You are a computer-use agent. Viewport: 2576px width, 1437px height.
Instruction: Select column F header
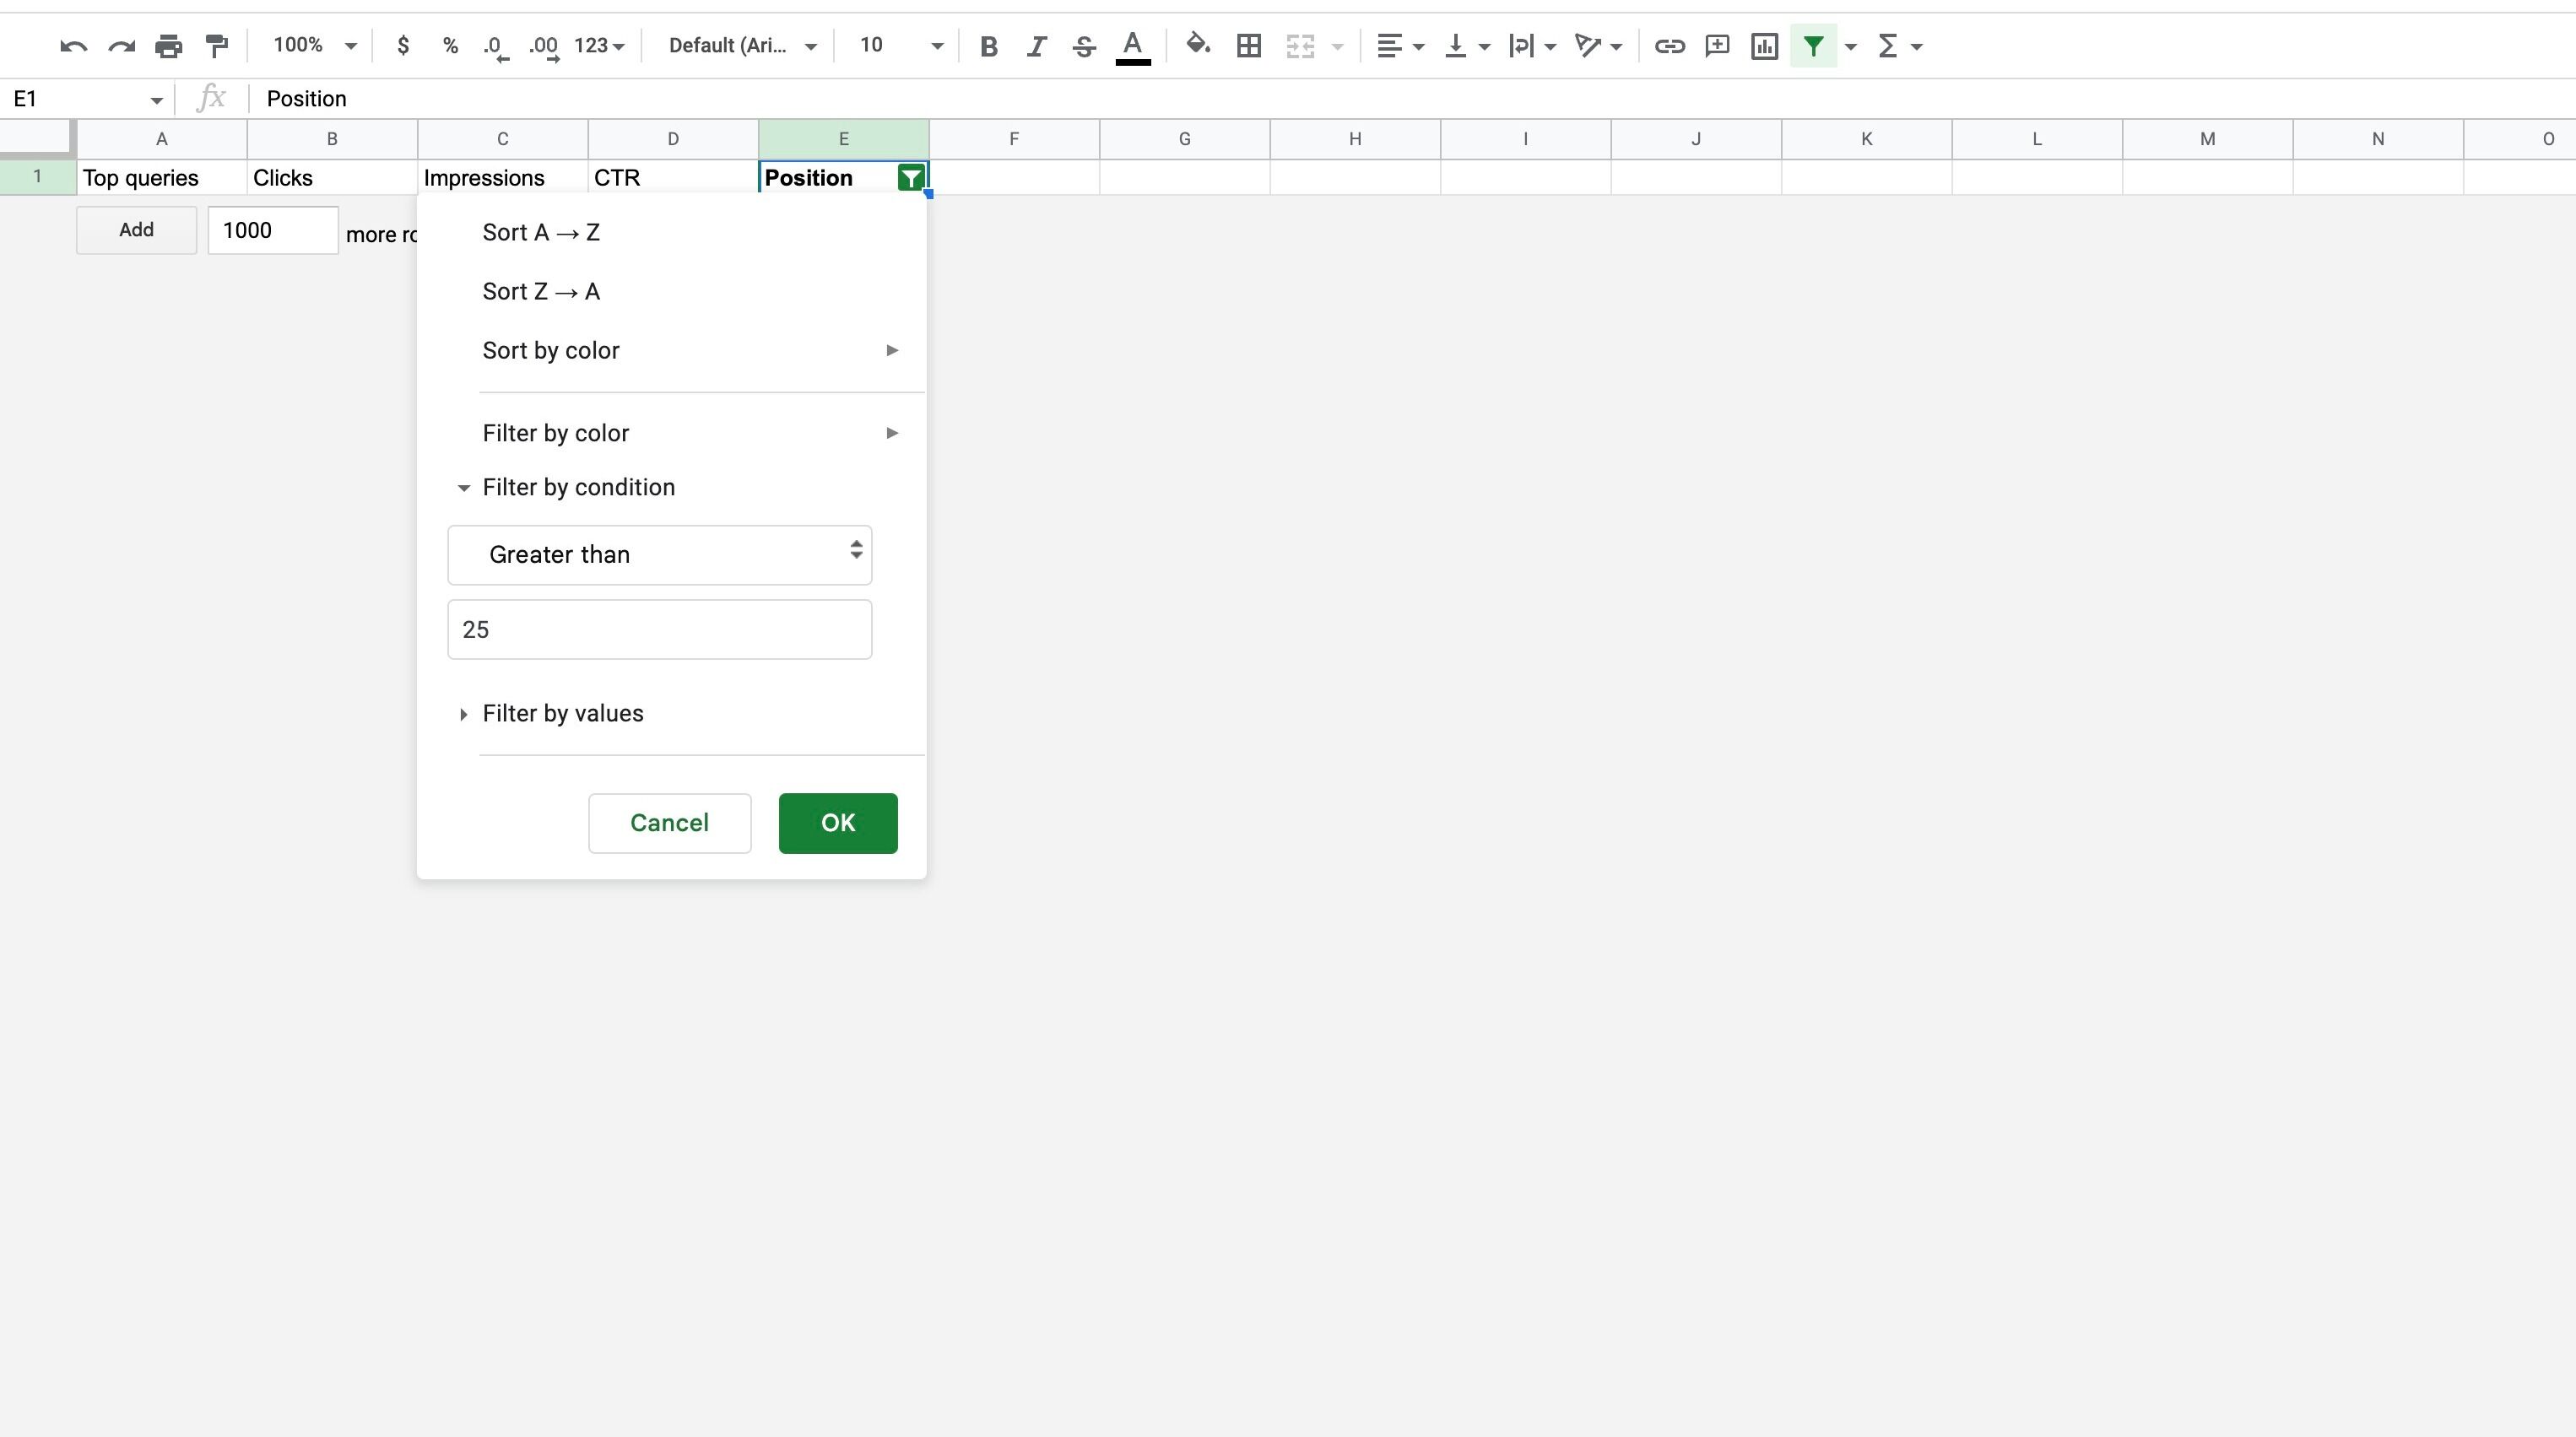(1014, 139)
